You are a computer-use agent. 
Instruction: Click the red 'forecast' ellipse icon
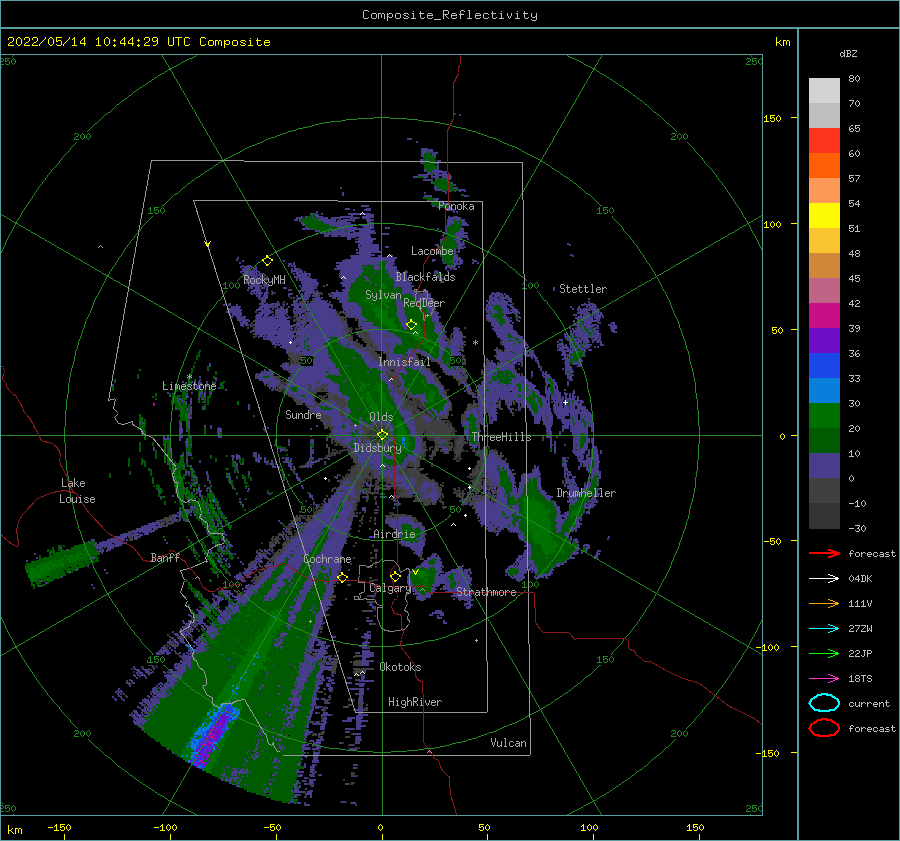coord(824,728)
